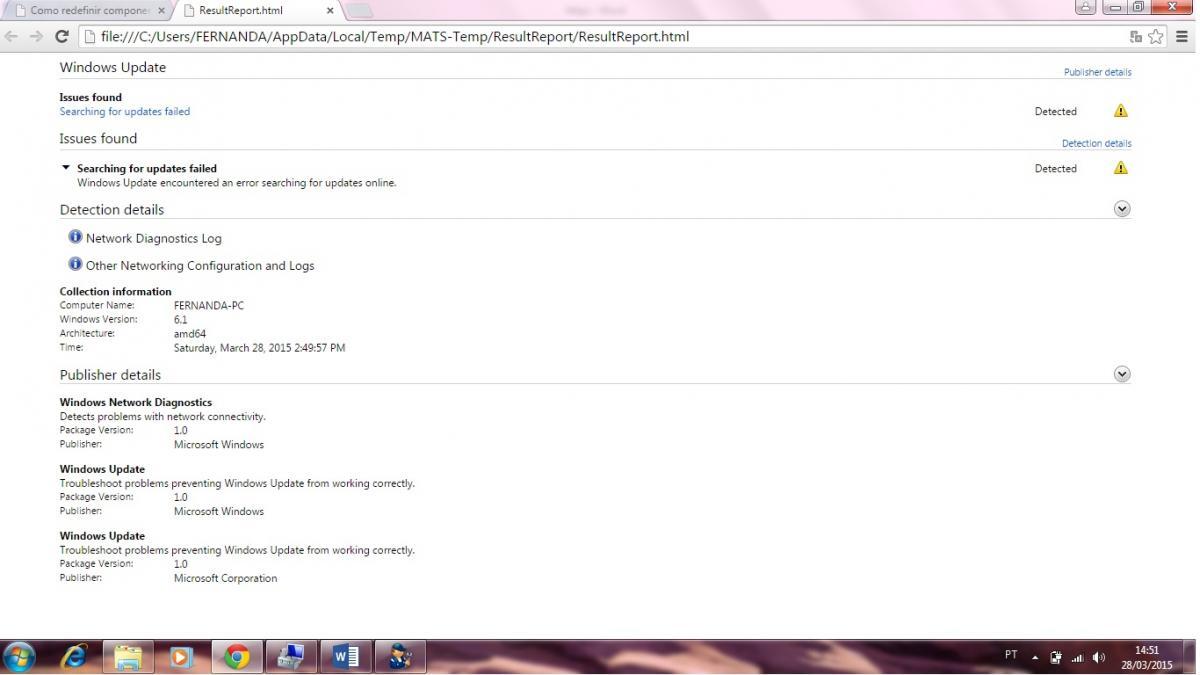Select architecture value amd64

click(190, 333)
